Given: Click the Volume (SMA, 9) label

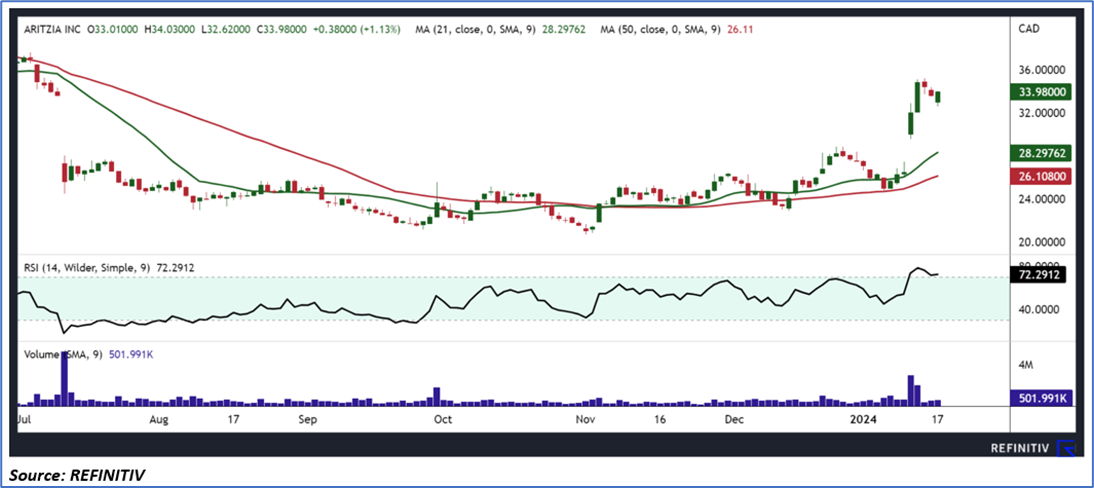Looking at the screenshot, I should 63,355.
